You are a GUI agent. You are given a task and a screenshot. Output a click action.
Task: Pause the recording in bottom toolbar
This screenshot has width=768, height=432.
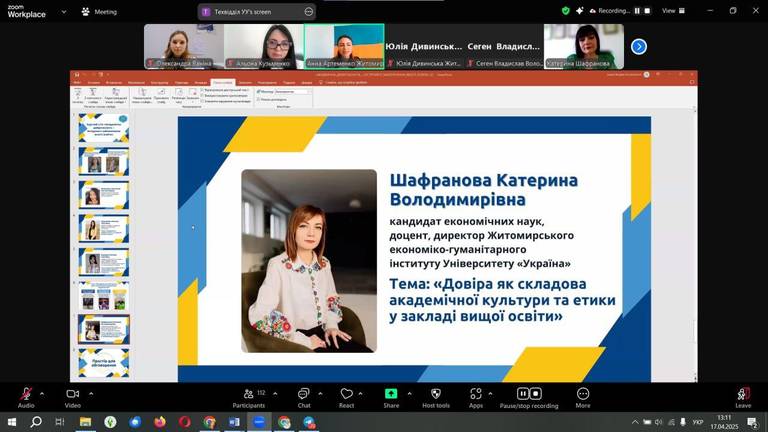[522, 394]
